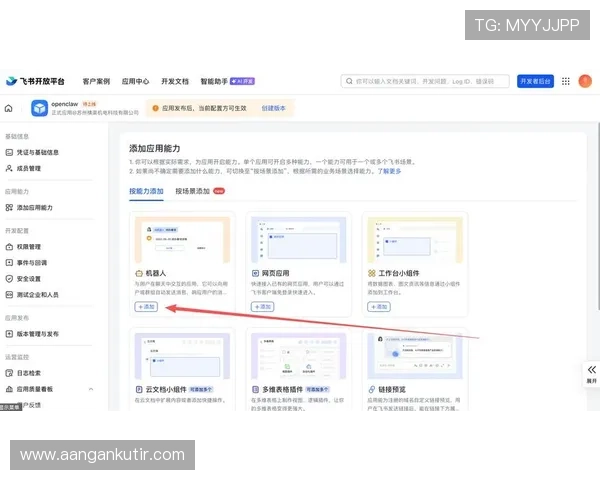Add the 机器人 capability

(x=146, y=307)
